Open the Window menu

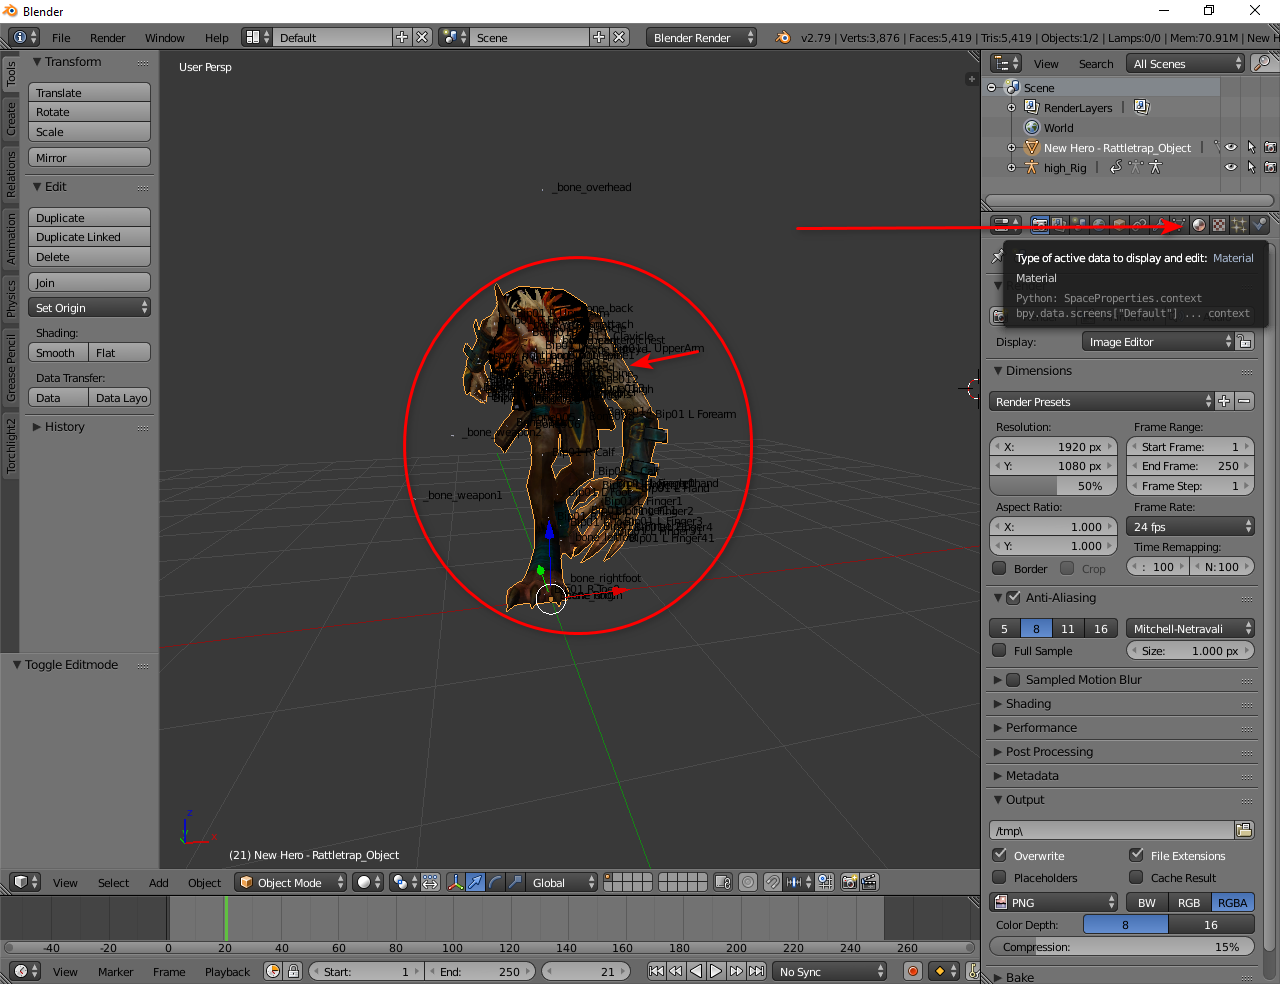164,38
